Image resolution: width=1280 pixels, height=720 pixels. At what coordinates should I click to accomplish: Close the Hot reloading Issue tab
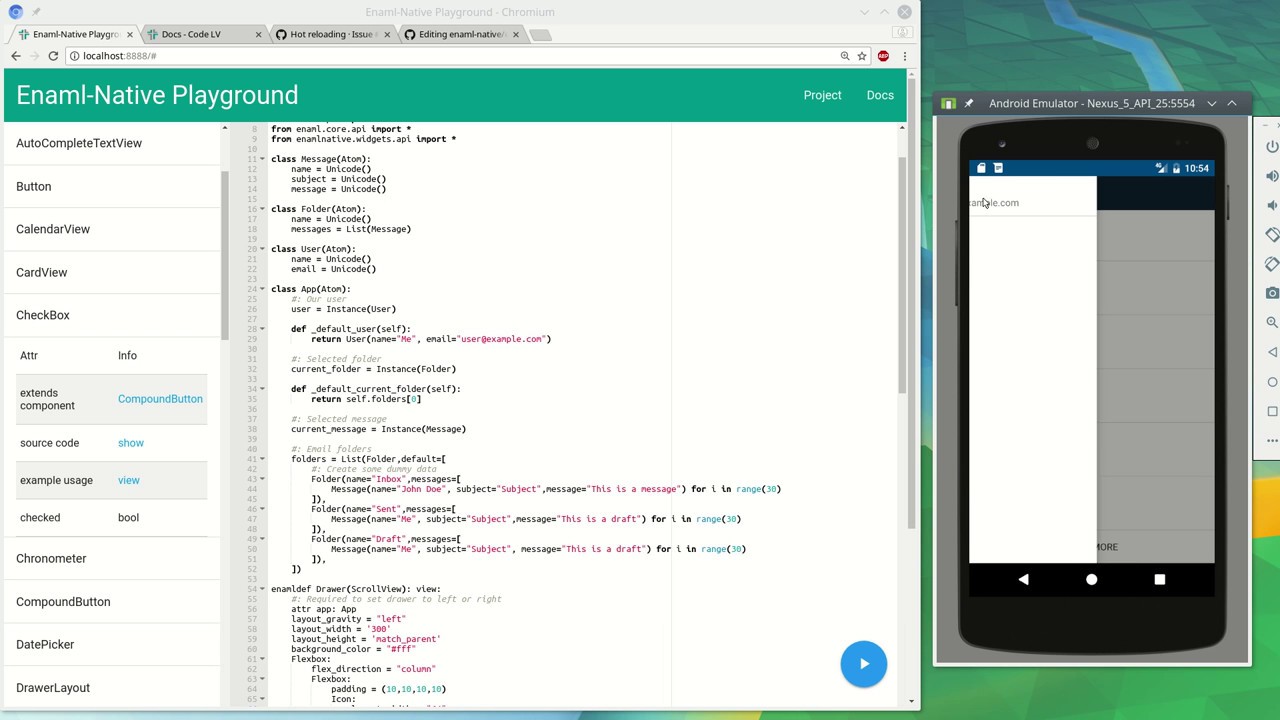click(387, 34)
